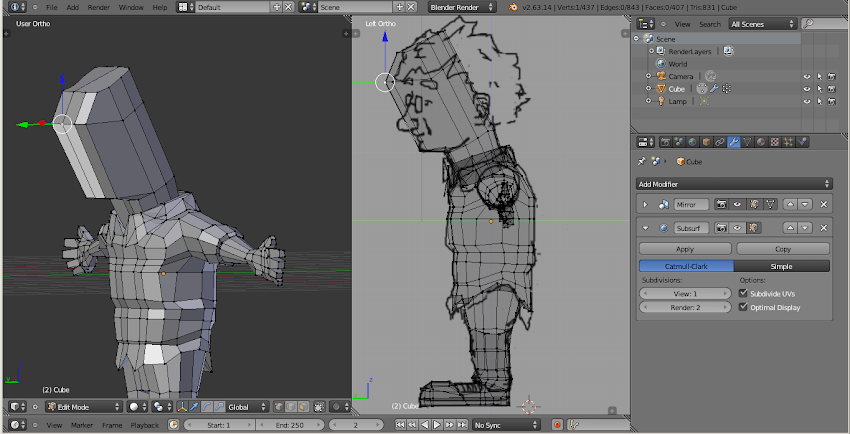Image resolution: width=850 pixels, height=434 pixels.
Task: Open the Object Constraints properties tab
Action: tap(720, 142)
